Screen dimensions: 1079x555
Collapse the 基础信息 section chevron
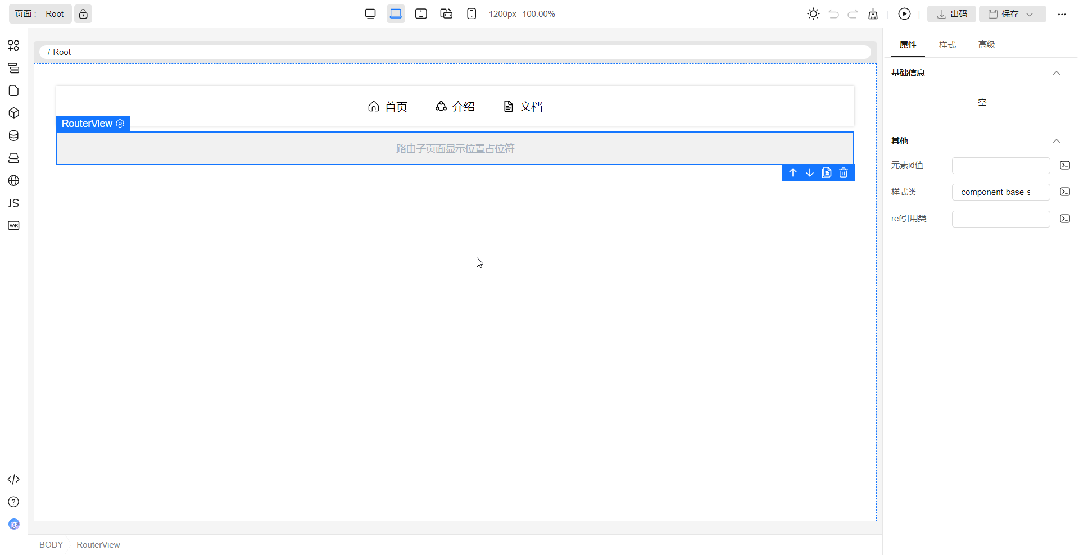1056,73
